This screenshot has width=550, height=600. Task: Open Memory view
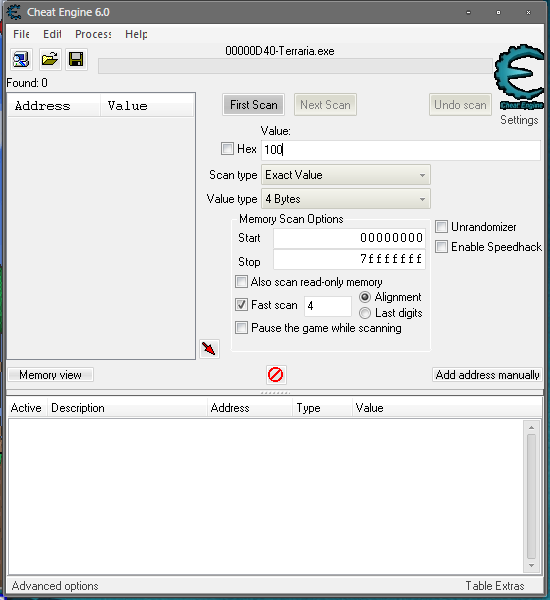51,375
